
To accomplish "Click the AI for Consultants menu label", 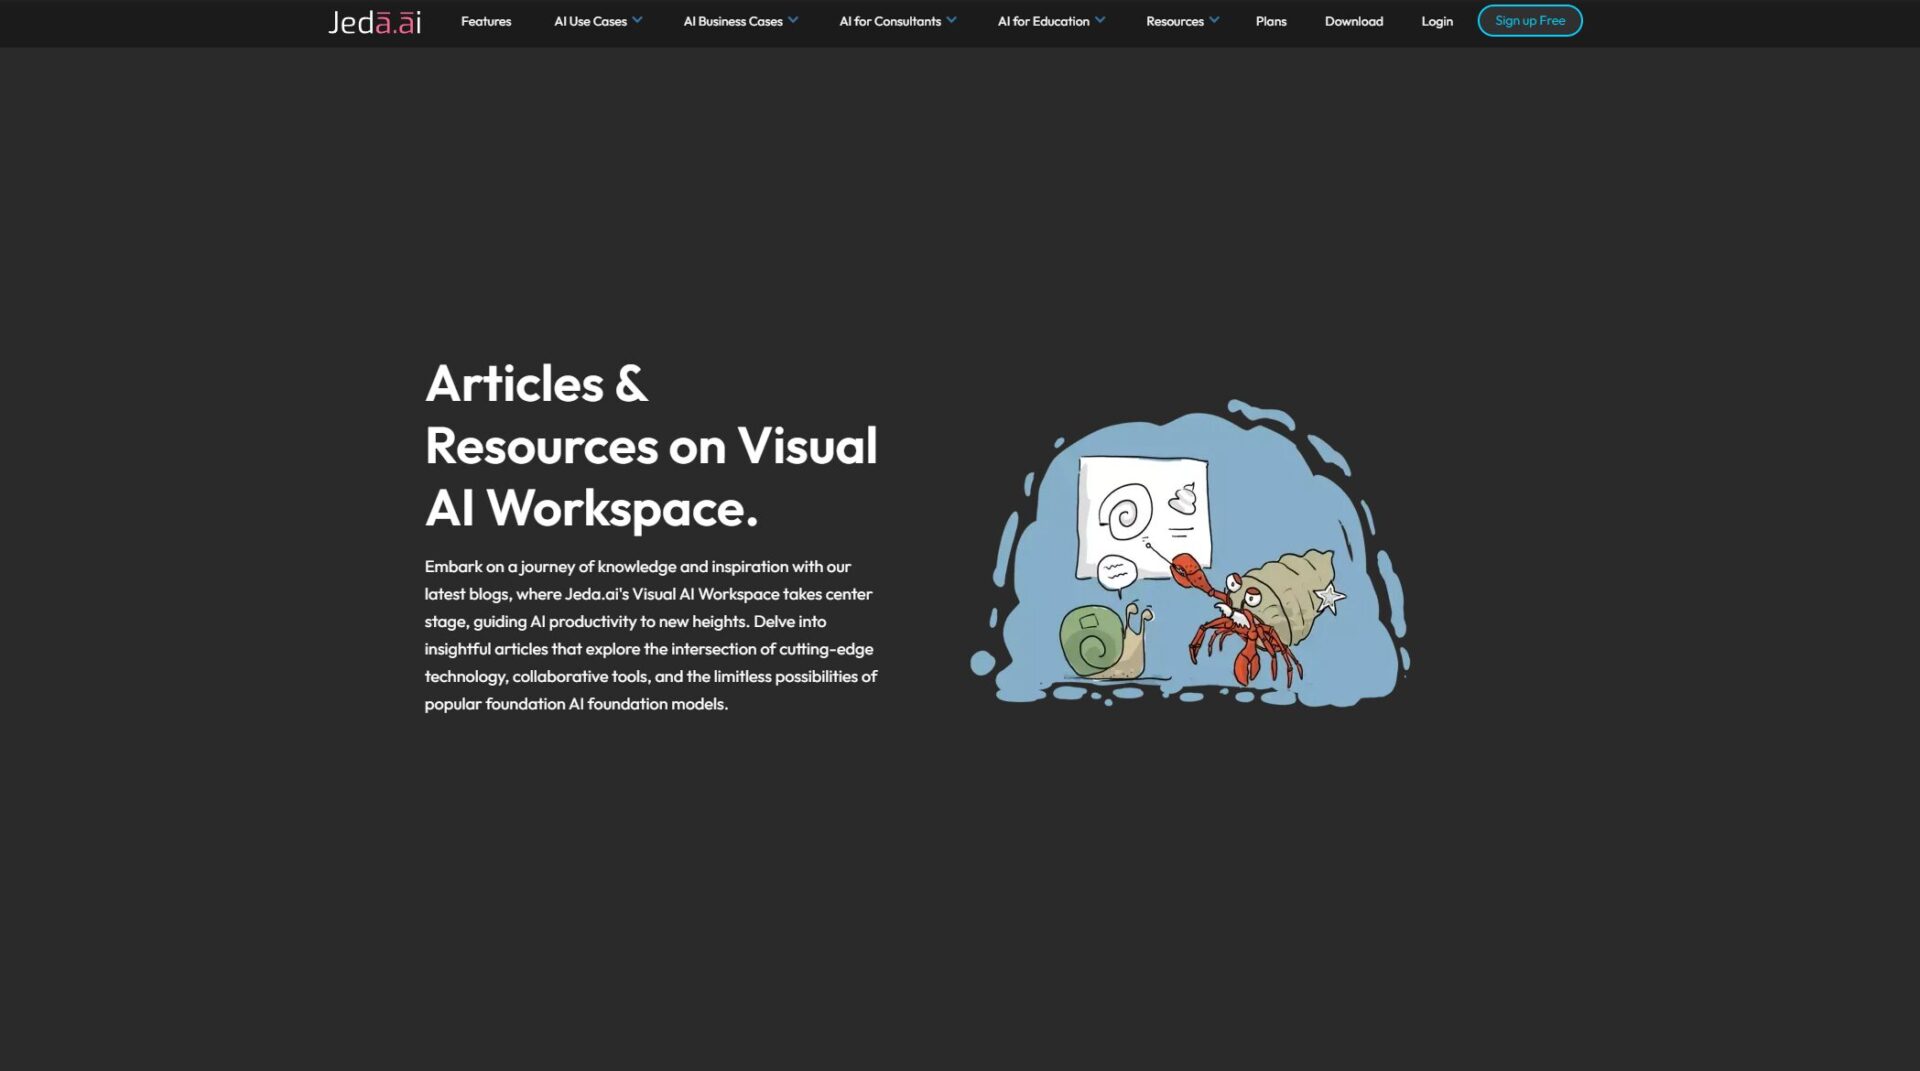I will pos(889,21).
